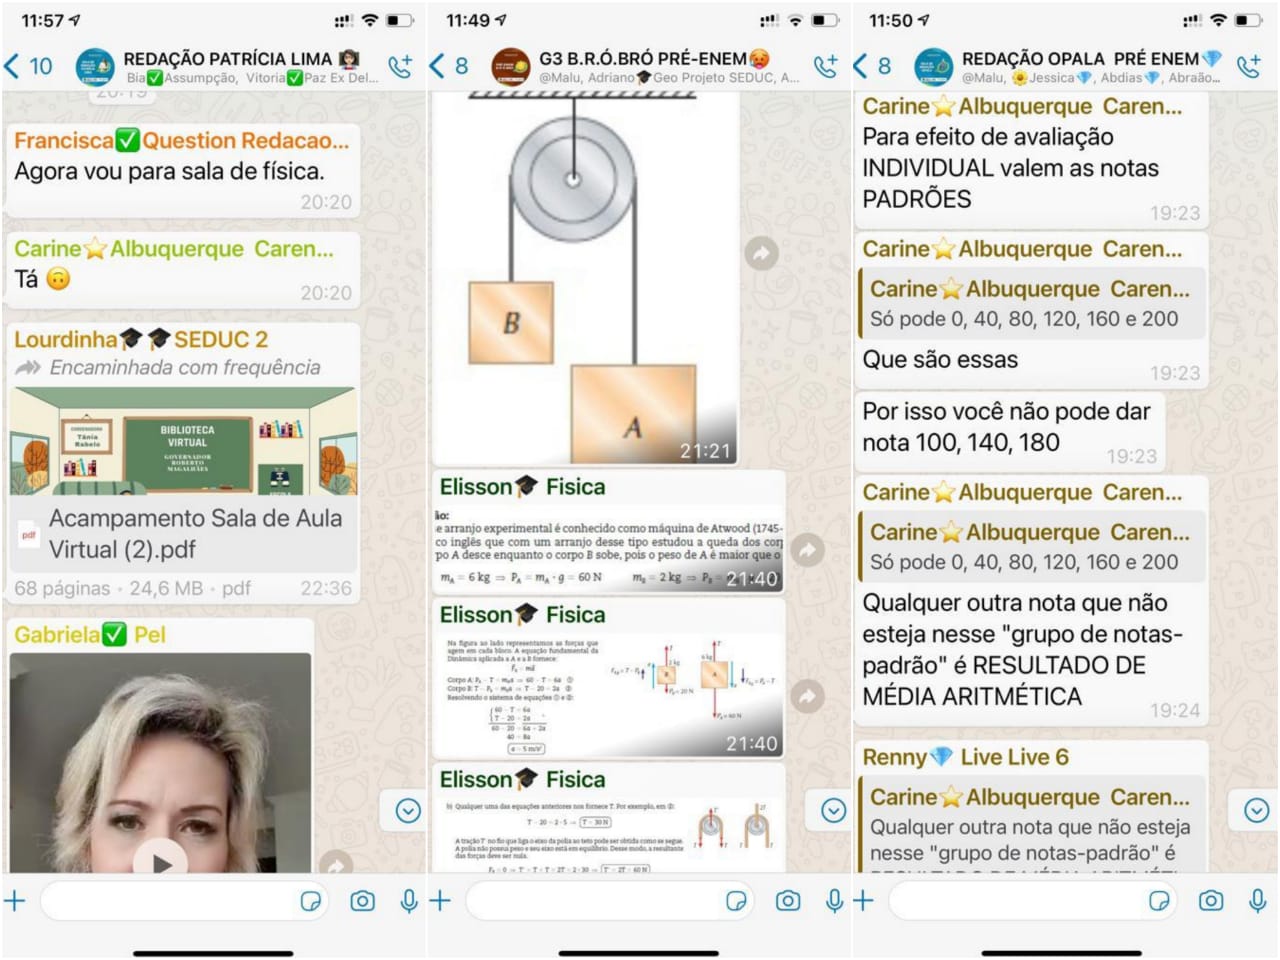This screenshot has width=1280, height=960.
Task: Tap sender name Francisca Question Redacao
Action: (181, 141)
